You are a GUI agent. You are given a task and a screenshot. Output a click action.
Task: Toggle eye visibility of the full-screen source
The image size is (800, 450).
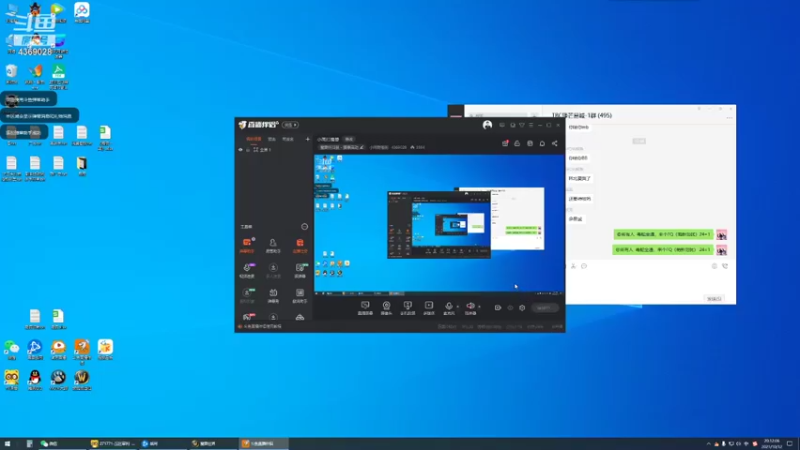pos(240,149)
